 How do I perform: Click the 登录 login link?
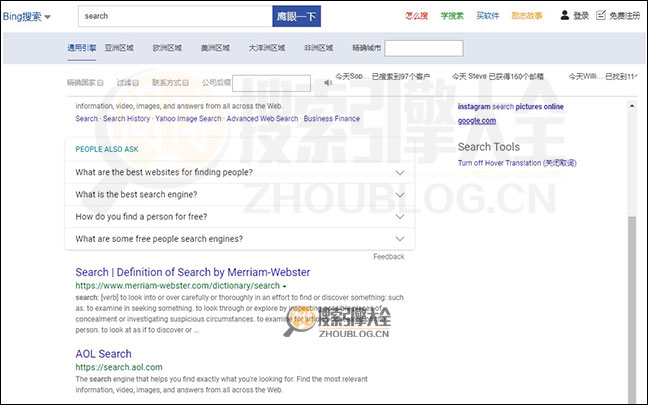pyautogui.click(x=581, y=16)
